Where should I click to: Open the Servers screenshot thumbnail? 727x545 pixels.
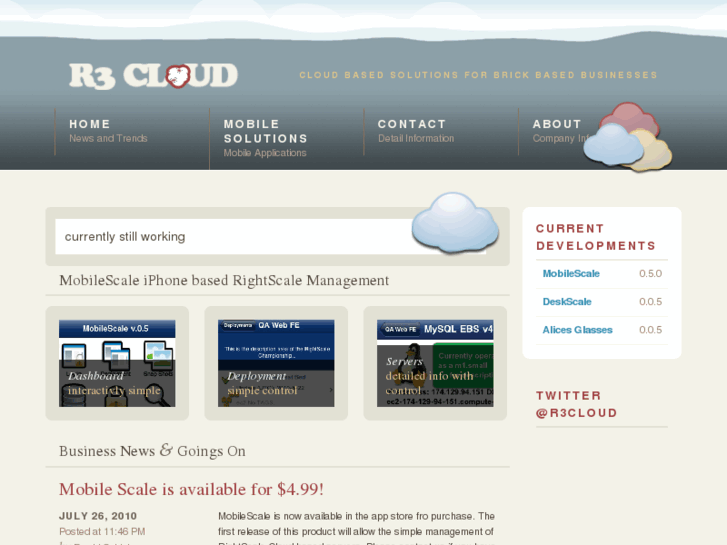pos(435,363)
